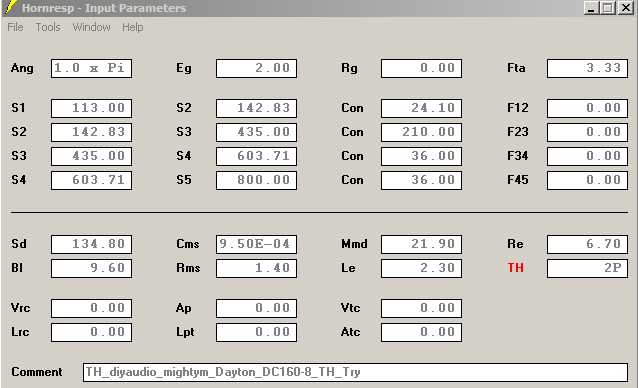Image resolution: width=638 pixels, height=388 pixels.
Task: Click the Atc input field
Action: coord(422,332)
